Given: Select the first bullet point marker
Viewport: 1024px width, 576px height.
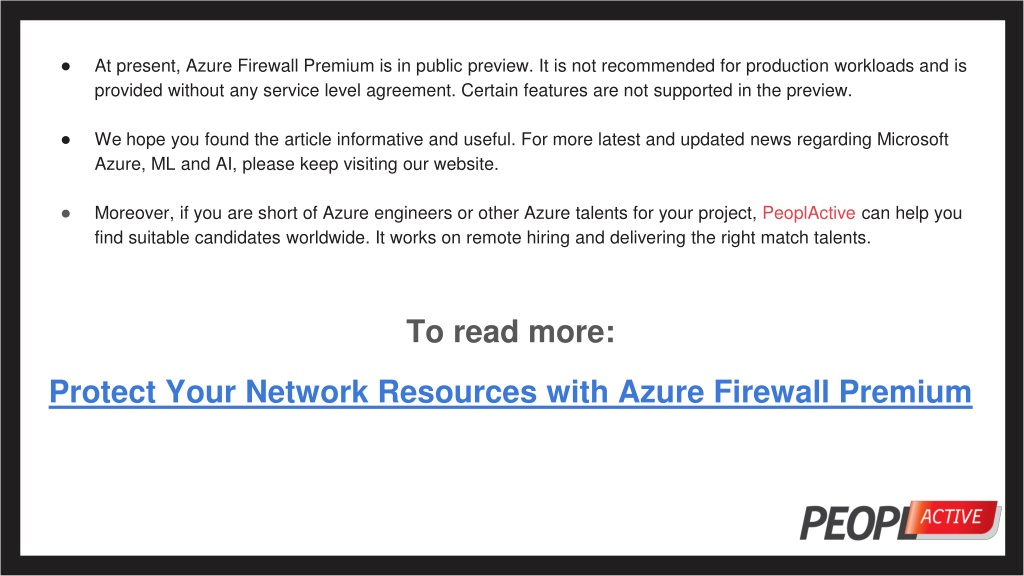Looking at the screenshot, I should (66, 66).
